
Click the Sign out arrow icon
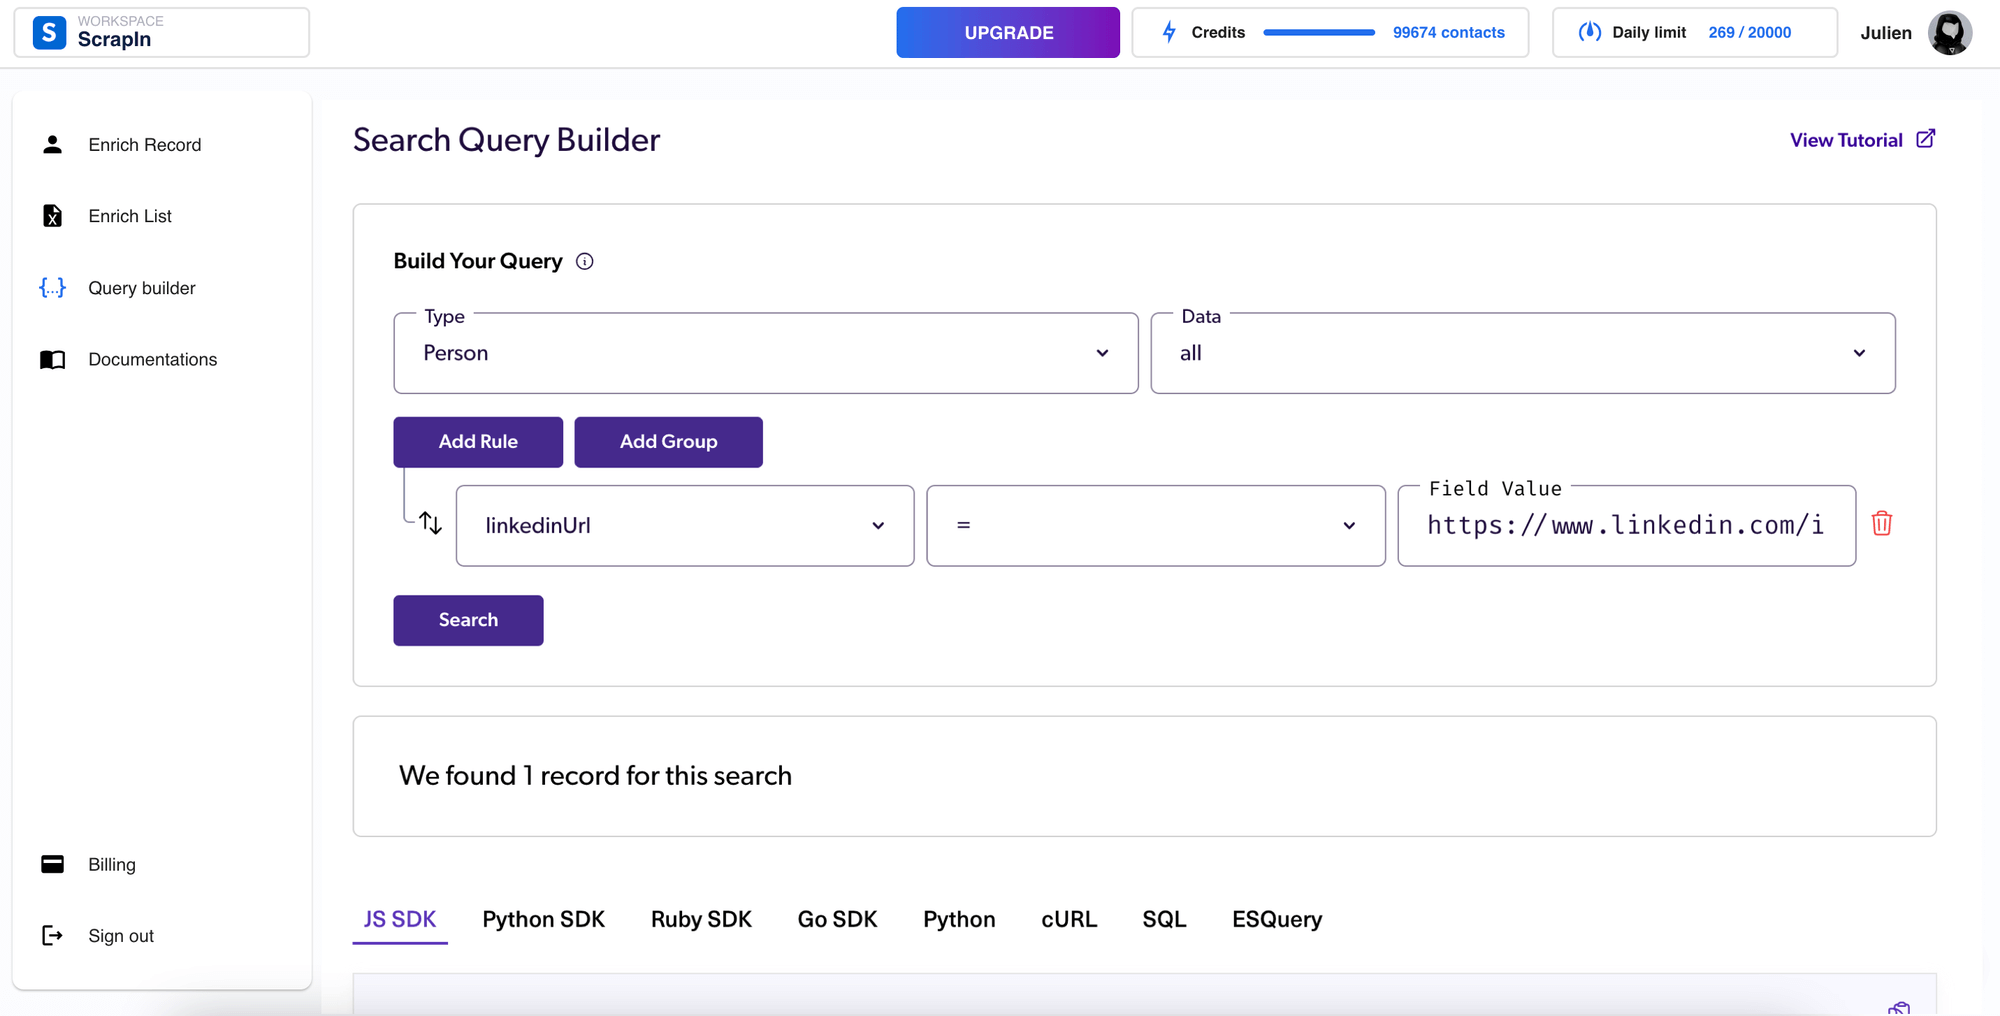point(52,936)
